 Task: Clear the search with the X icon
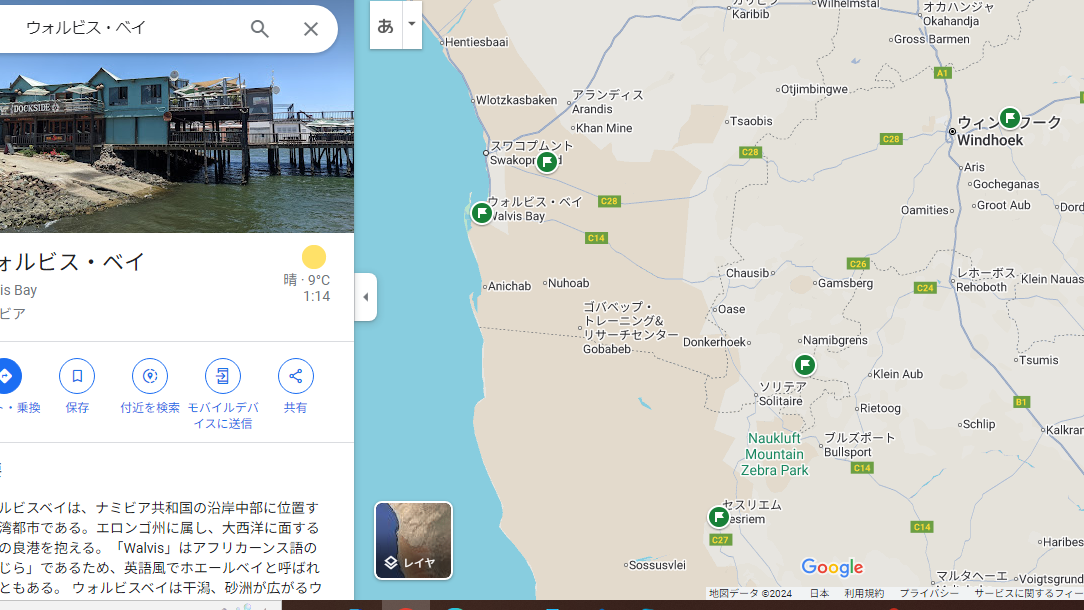coord(311,30)
